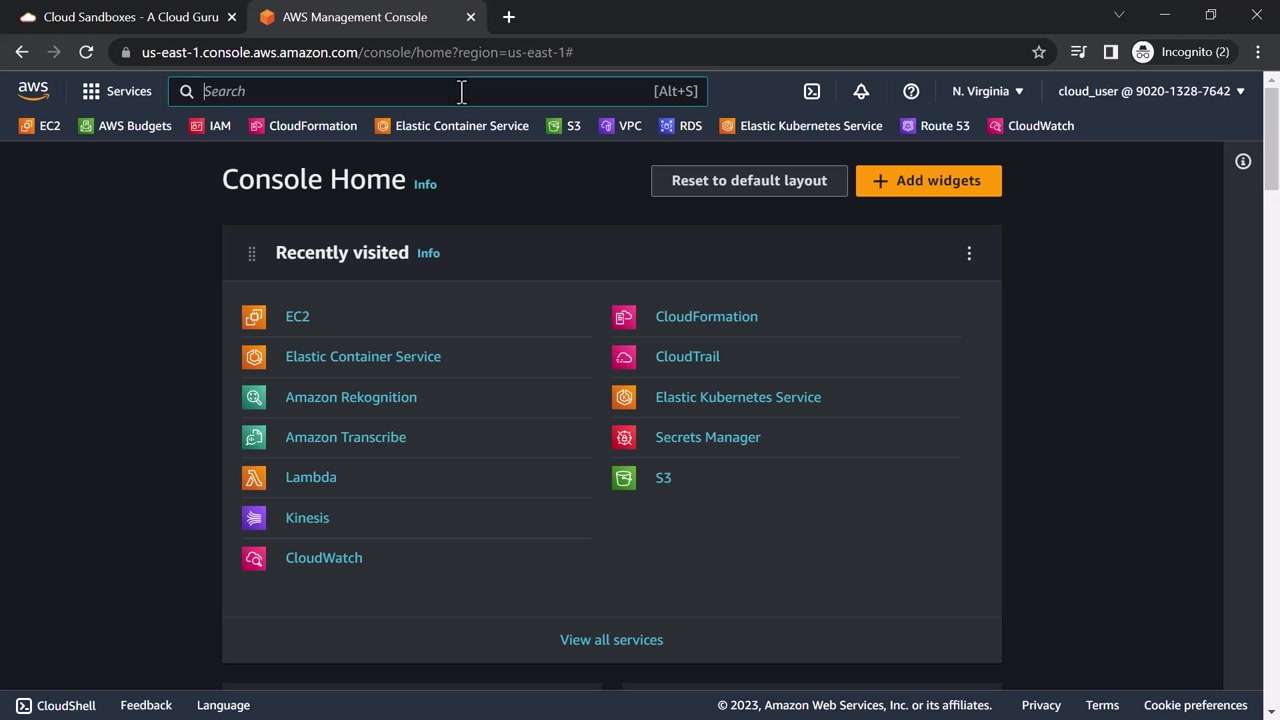Click the Add widgets button
The width and height of the screenshot is (1280, 720).
(x=929, y=181)
